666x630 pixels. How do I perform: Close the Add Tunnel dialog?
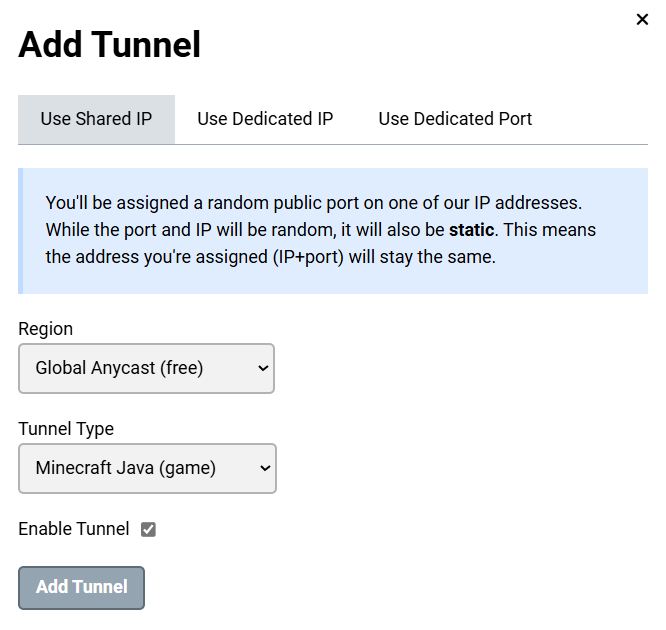pos(642,19)
